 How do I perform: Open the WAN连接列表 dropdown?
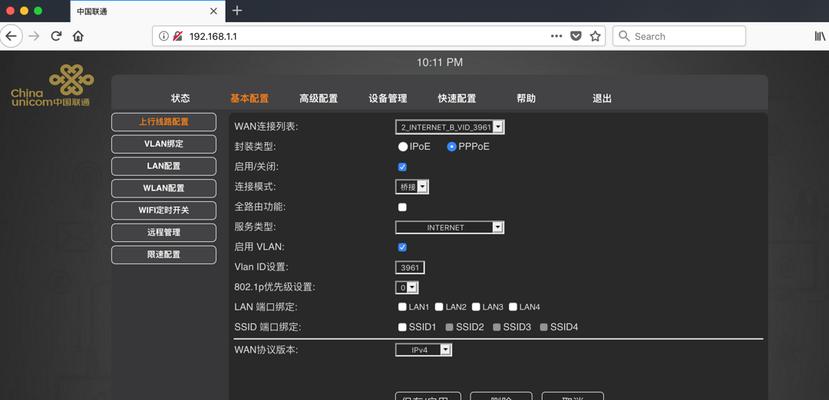point(450,127)
